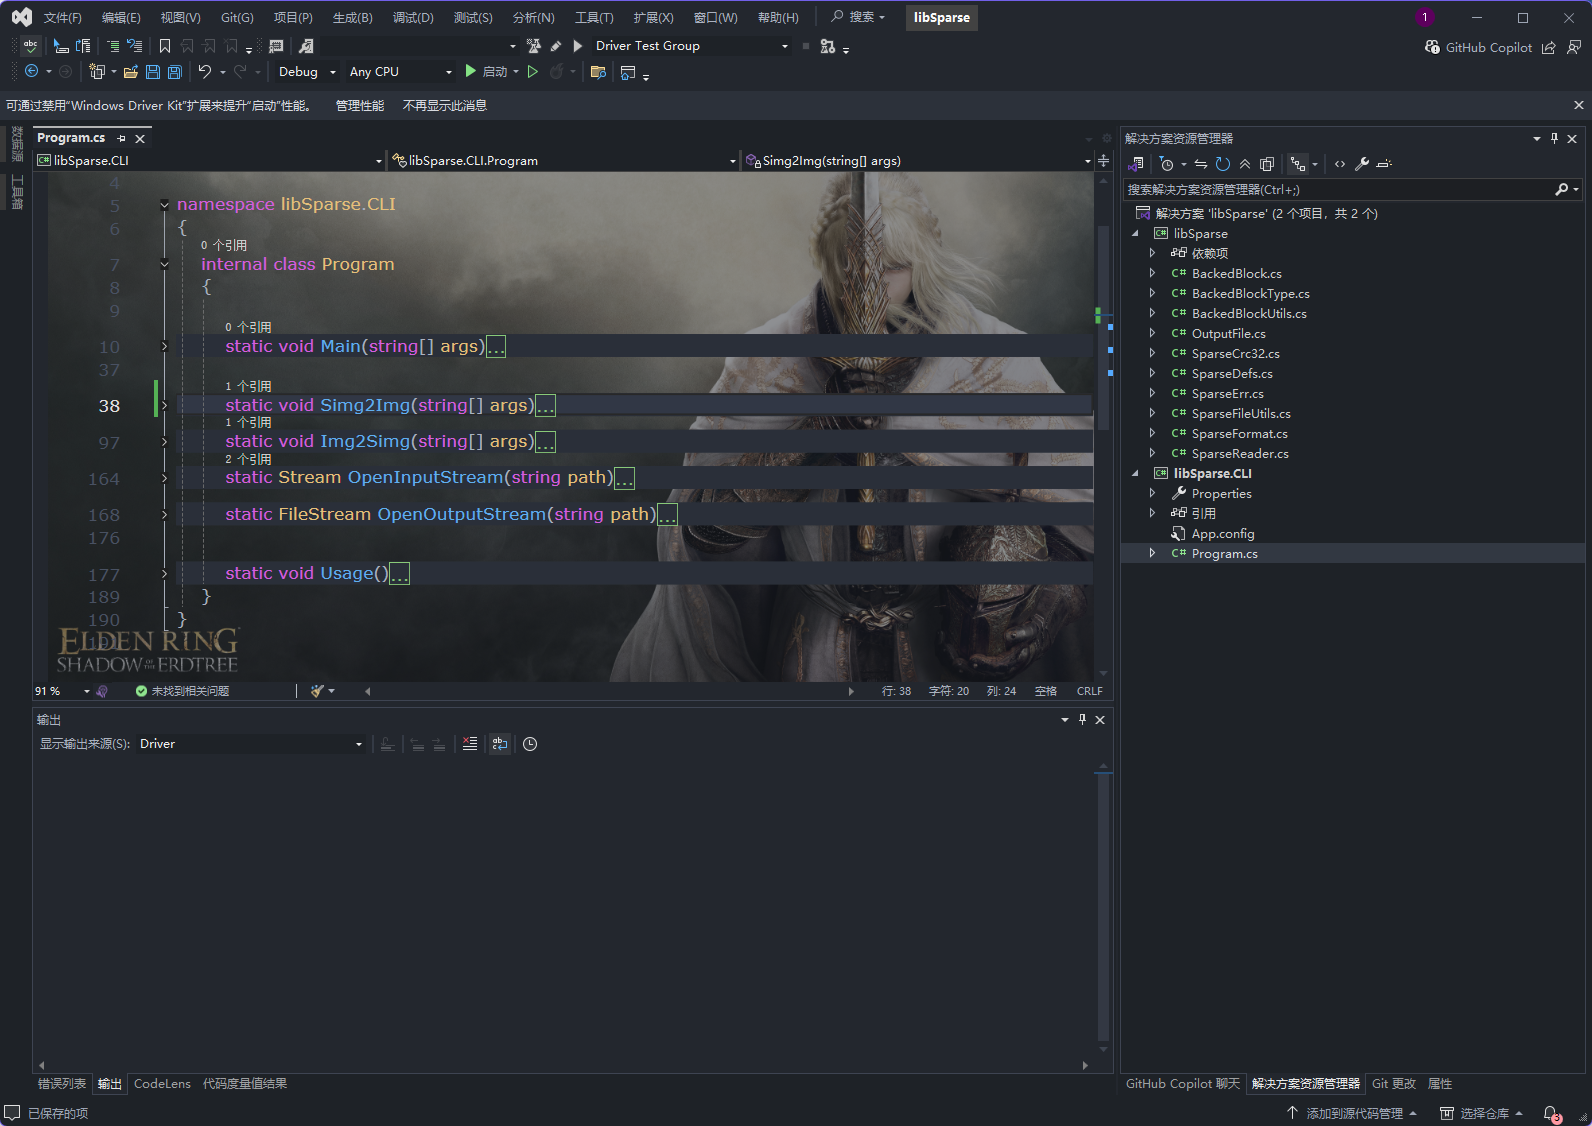Click the 搜索 search button in title bar
This screenshot has width=1592, height=1126.
(858, 17)
